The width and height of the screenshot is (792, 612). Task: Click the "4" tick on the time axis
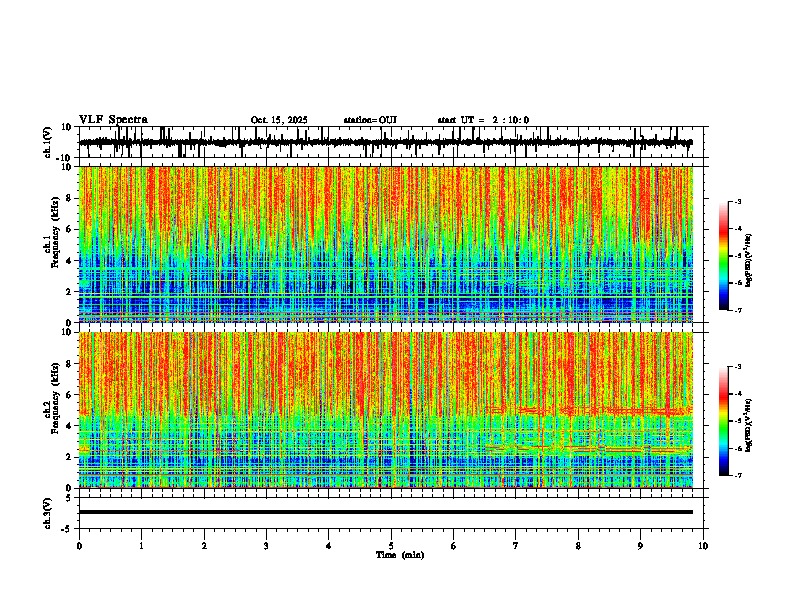[x=329, y=546]
